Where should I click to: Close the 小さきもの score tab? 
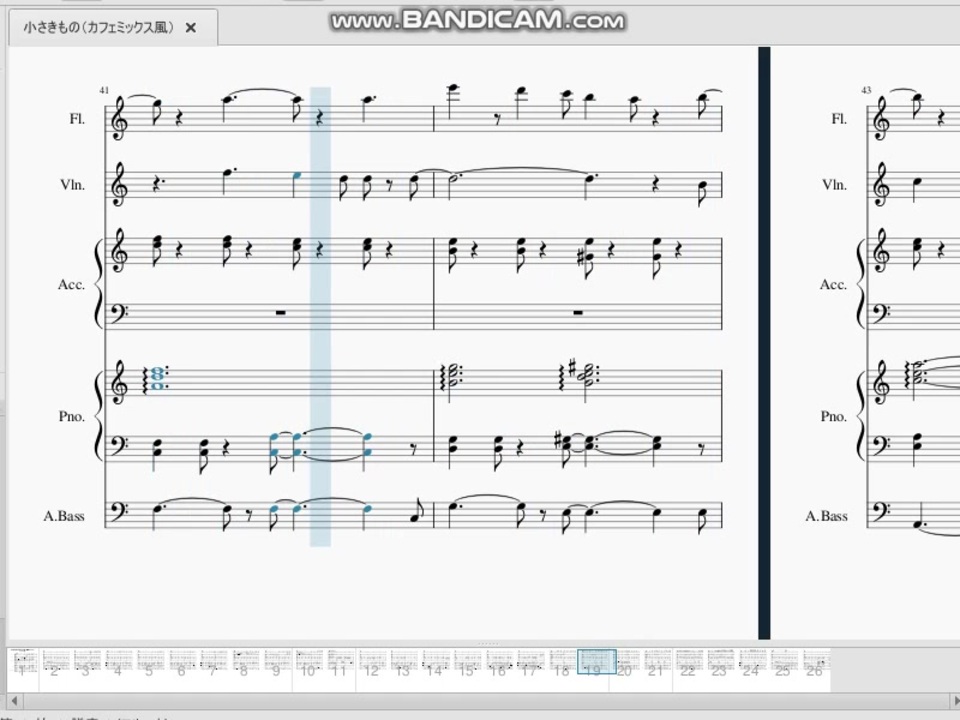pos(191,28)
